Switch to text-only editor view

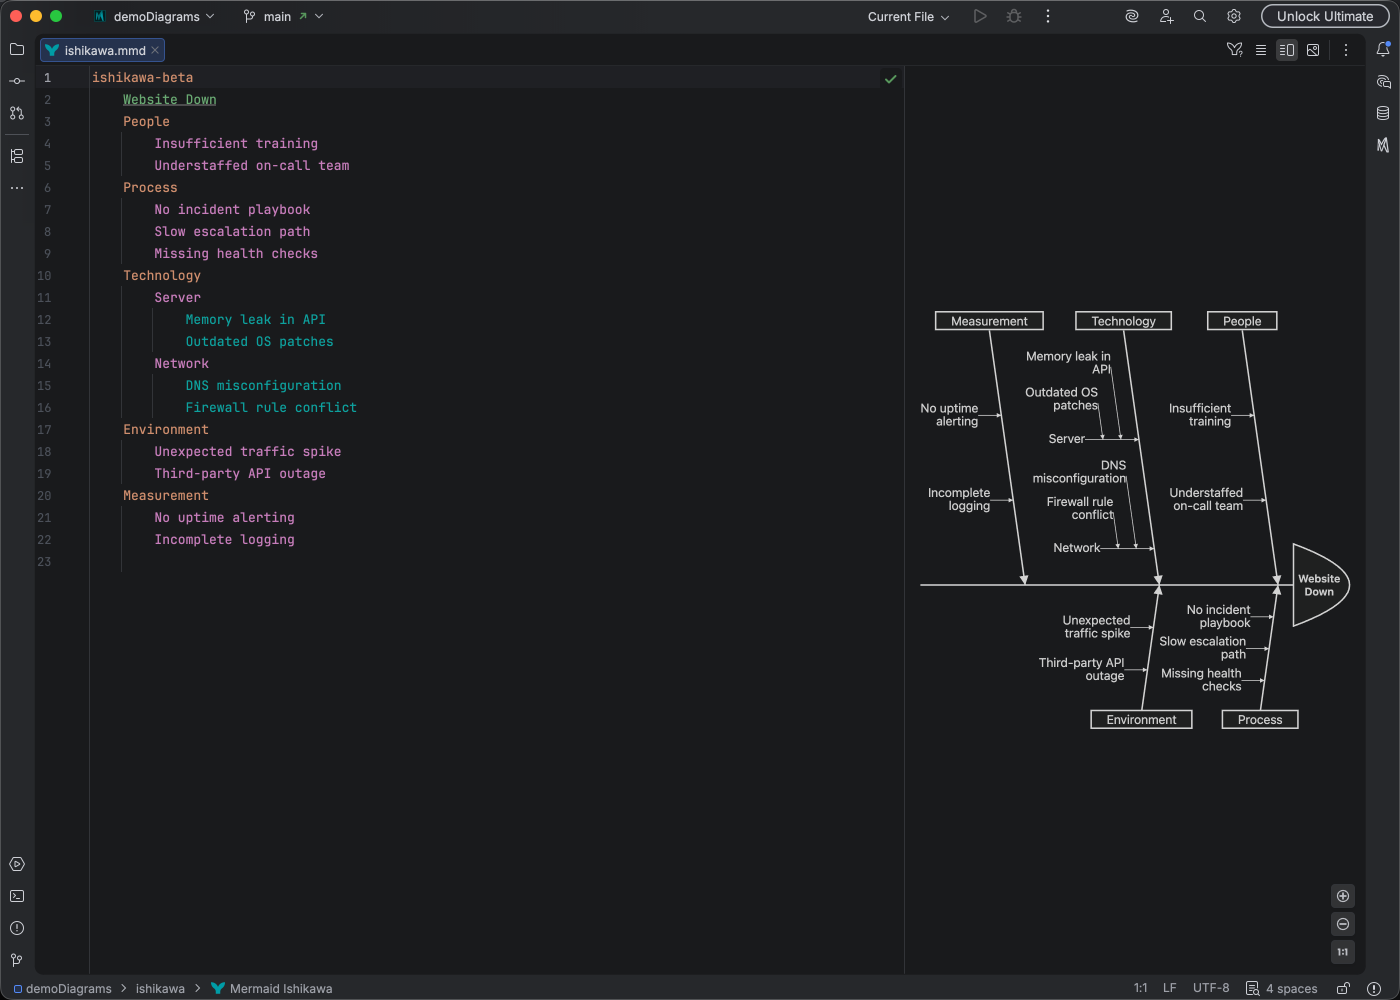[1261, 49]
